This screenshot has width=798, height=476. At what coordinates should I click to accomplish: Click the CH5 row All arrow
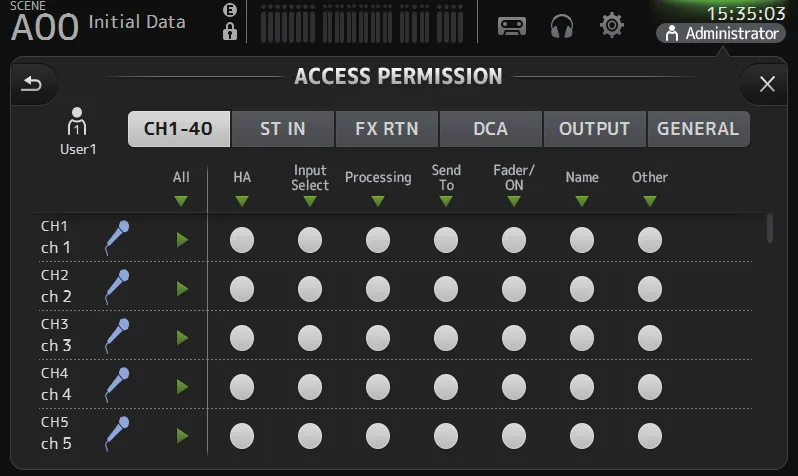coord(182,436)
